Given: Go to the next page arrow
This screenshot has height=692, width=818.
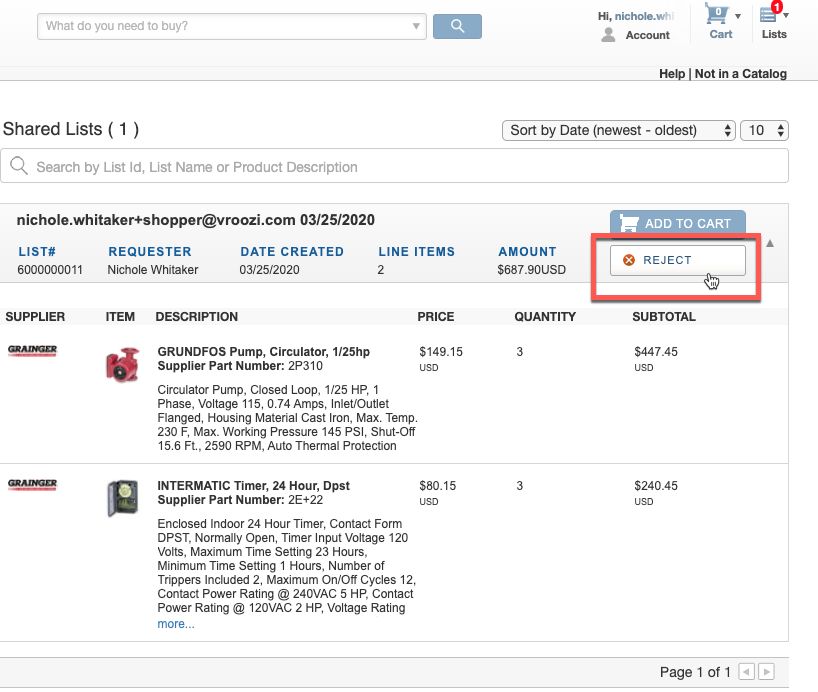Looking at the screenshot, I should (x=766, y=672).
